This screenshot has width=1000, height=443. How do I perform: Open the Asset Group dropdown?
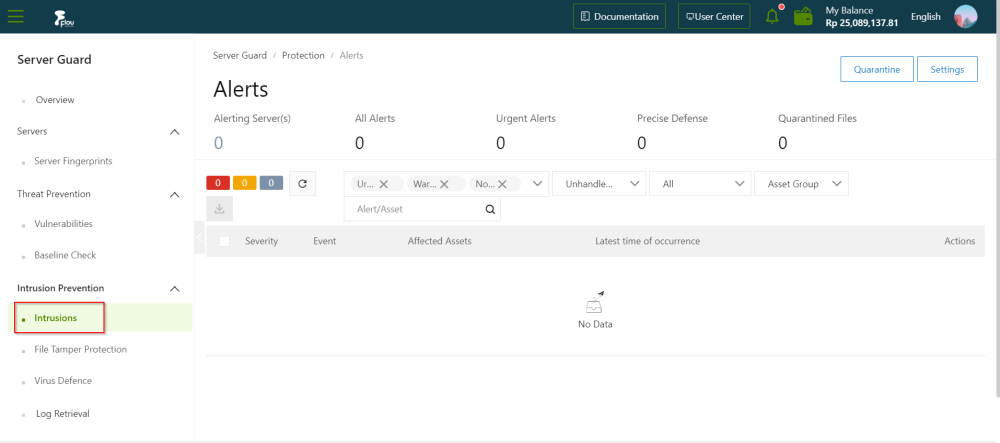point(802,184)
